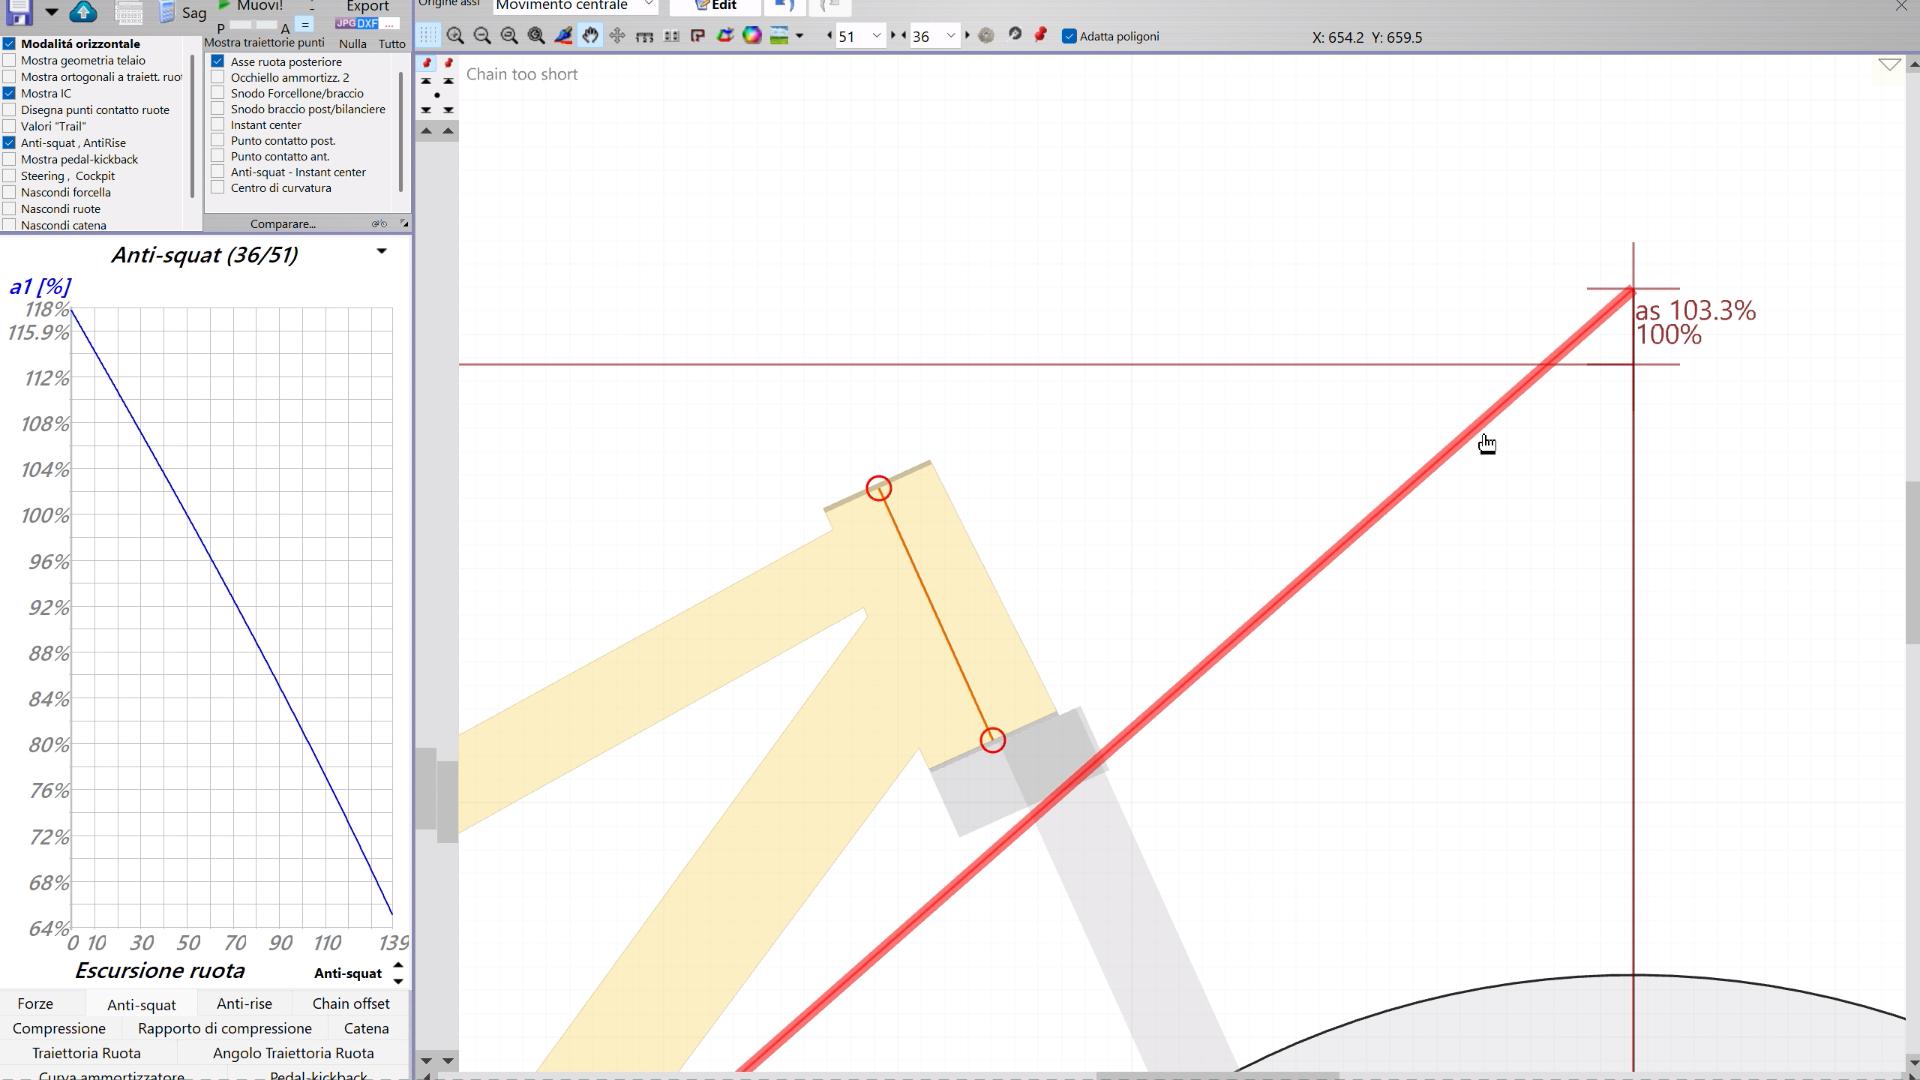Select the paintbrush drawing tool icon

point(563,36)
